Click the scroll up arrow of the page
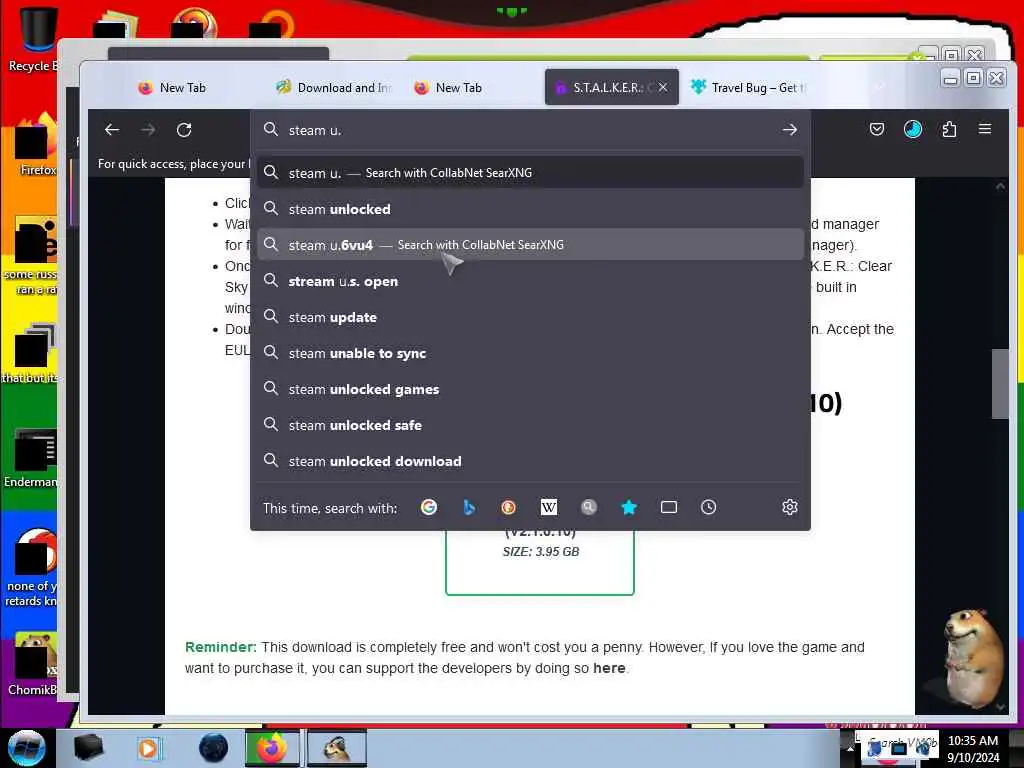Screen dimensions: 1024x768 [x=1000, y=186]
